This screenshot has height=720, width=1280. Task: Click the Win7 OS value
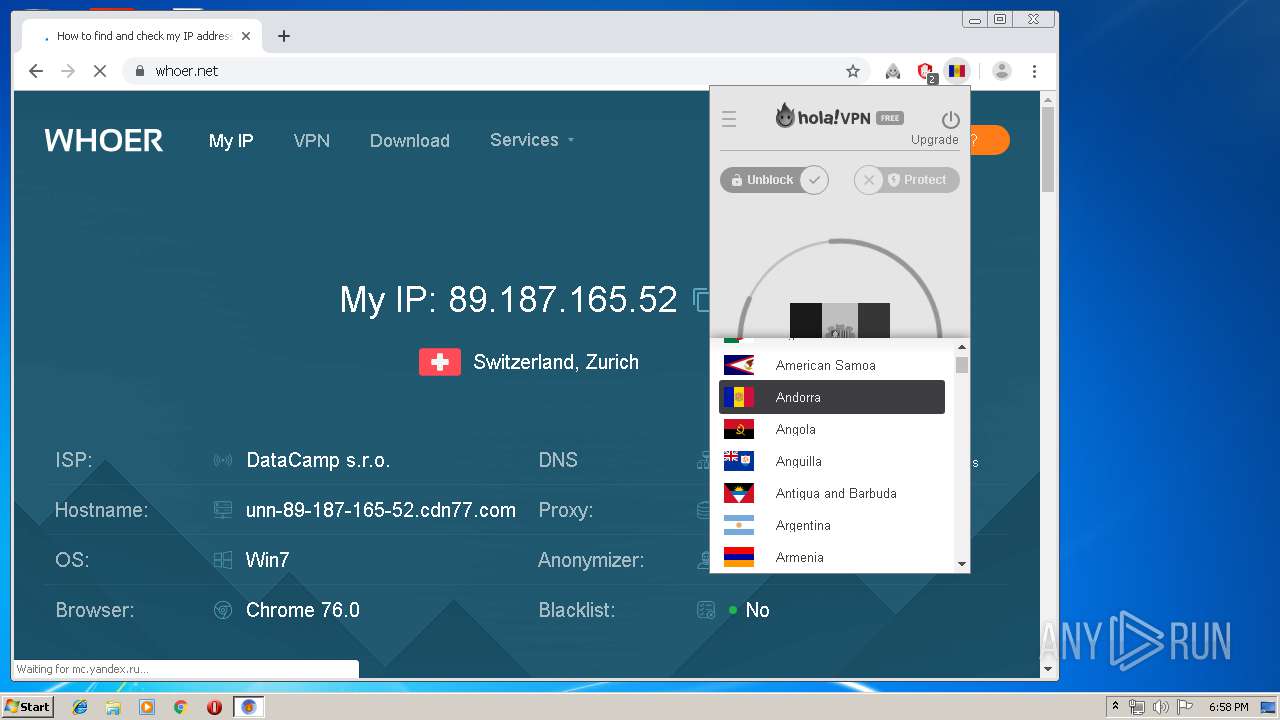268,560
